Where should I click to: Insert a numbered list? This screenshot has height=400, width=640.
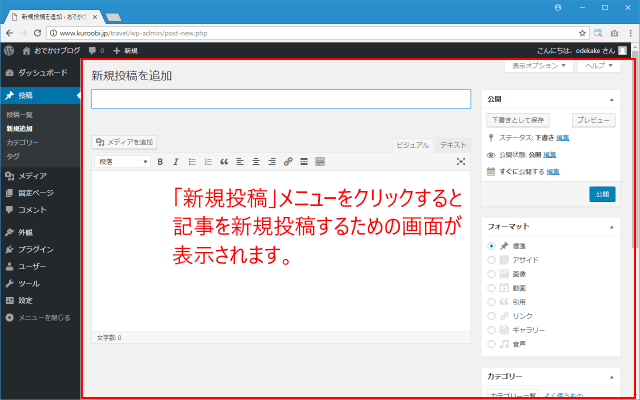coord(208,162)
